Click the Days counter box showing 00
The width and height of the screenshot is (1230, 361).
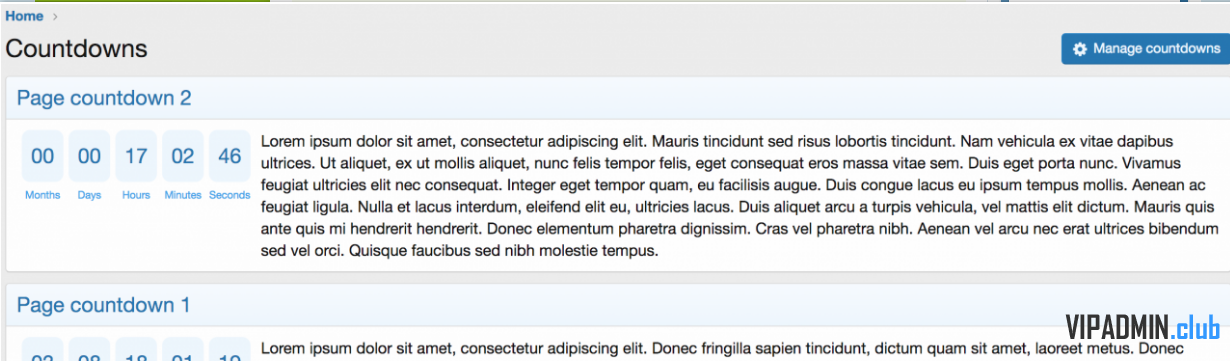(x=90, y=156)
